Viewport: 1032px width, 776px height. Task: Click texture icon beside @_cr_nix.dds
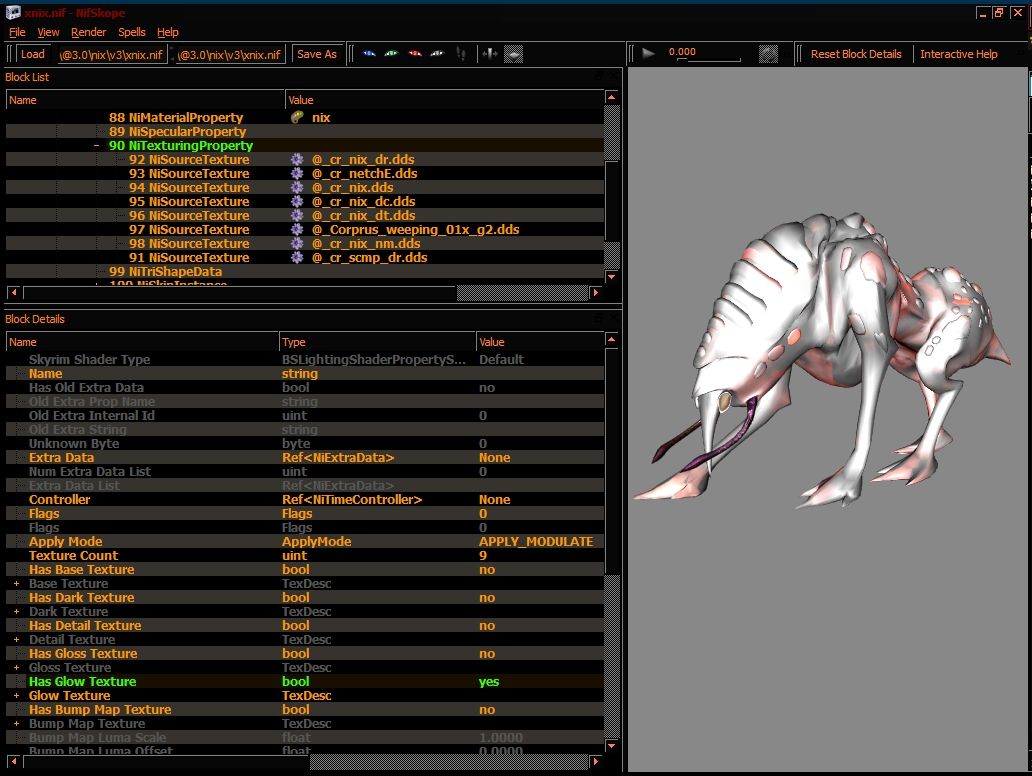click(x=297, y=188)
